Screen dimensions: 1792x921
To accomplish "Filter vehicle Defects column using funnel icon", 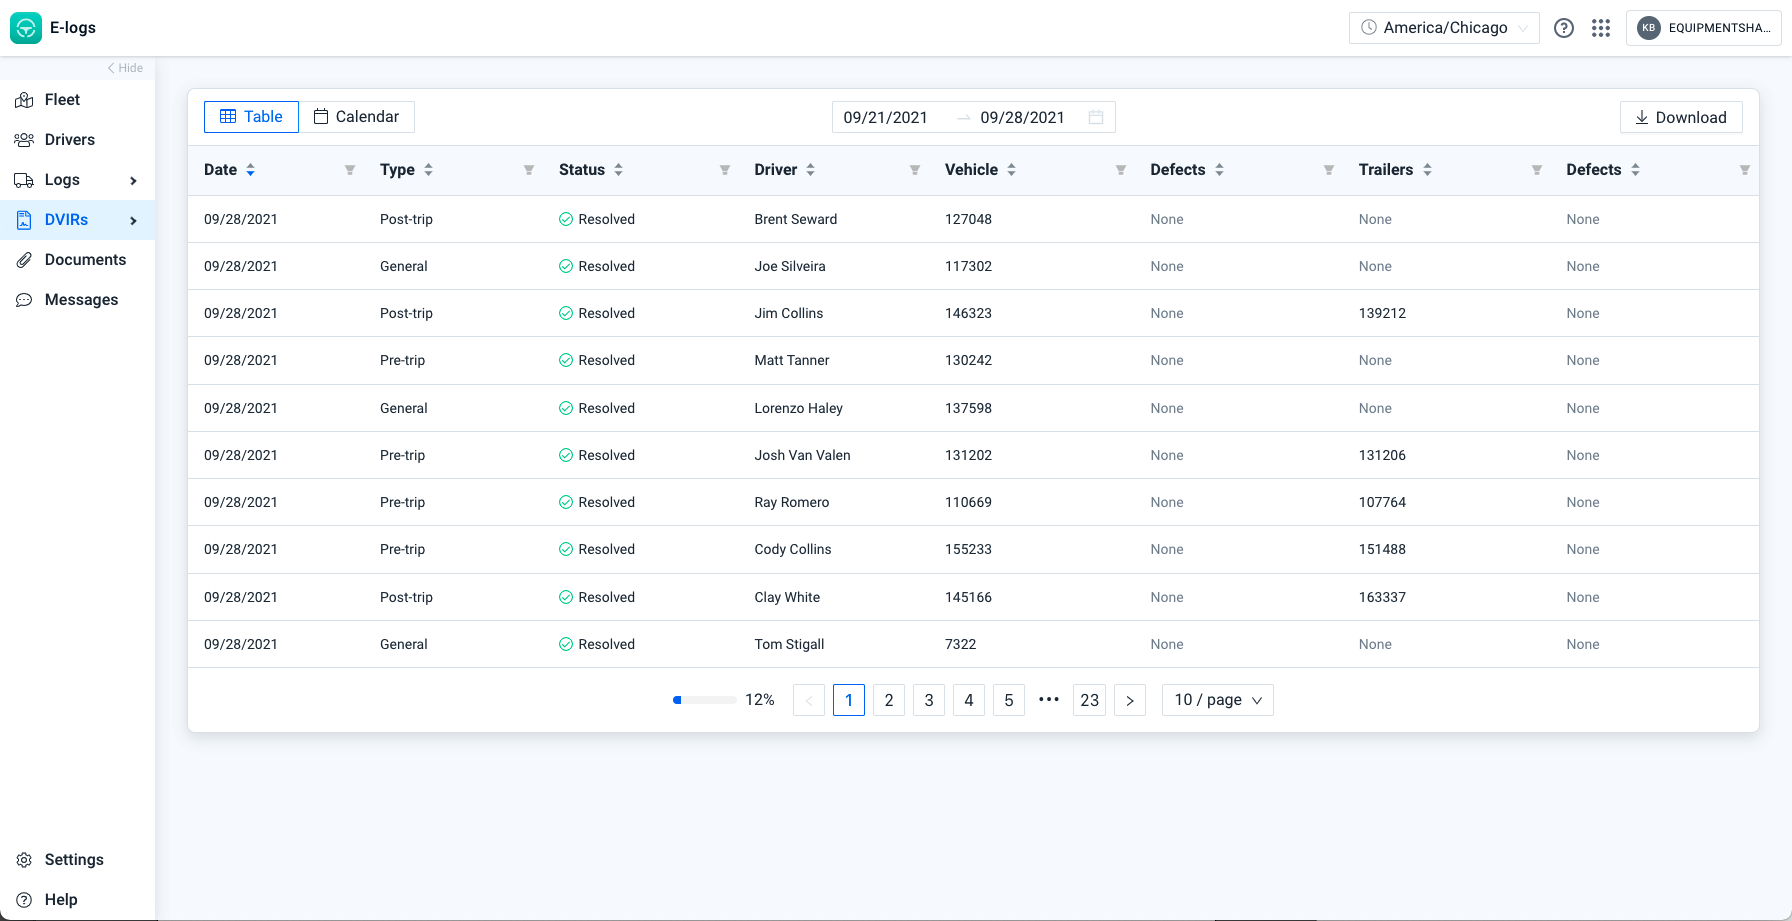I will (x=1329, y=170).
